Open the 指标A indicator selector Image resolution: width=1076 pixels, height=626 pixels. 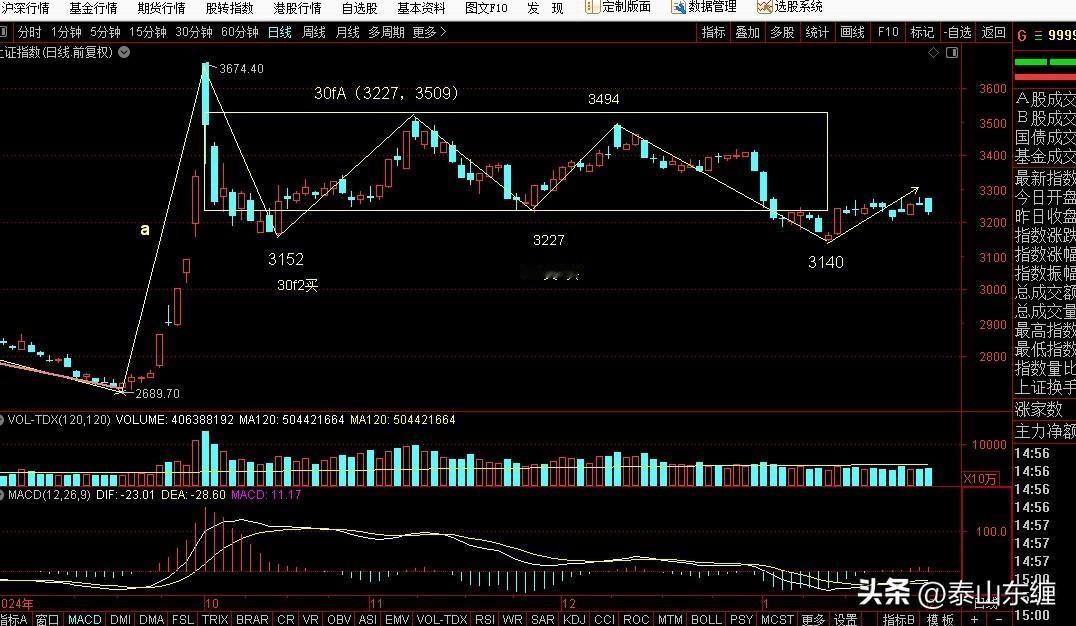(14, 619)
